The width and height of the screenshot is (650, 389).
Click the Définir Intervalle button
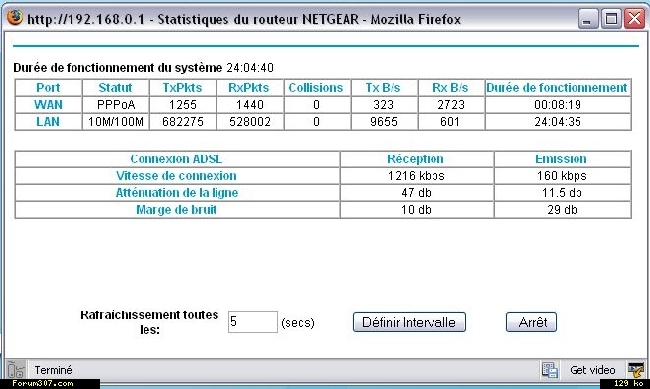click(409, 322)
